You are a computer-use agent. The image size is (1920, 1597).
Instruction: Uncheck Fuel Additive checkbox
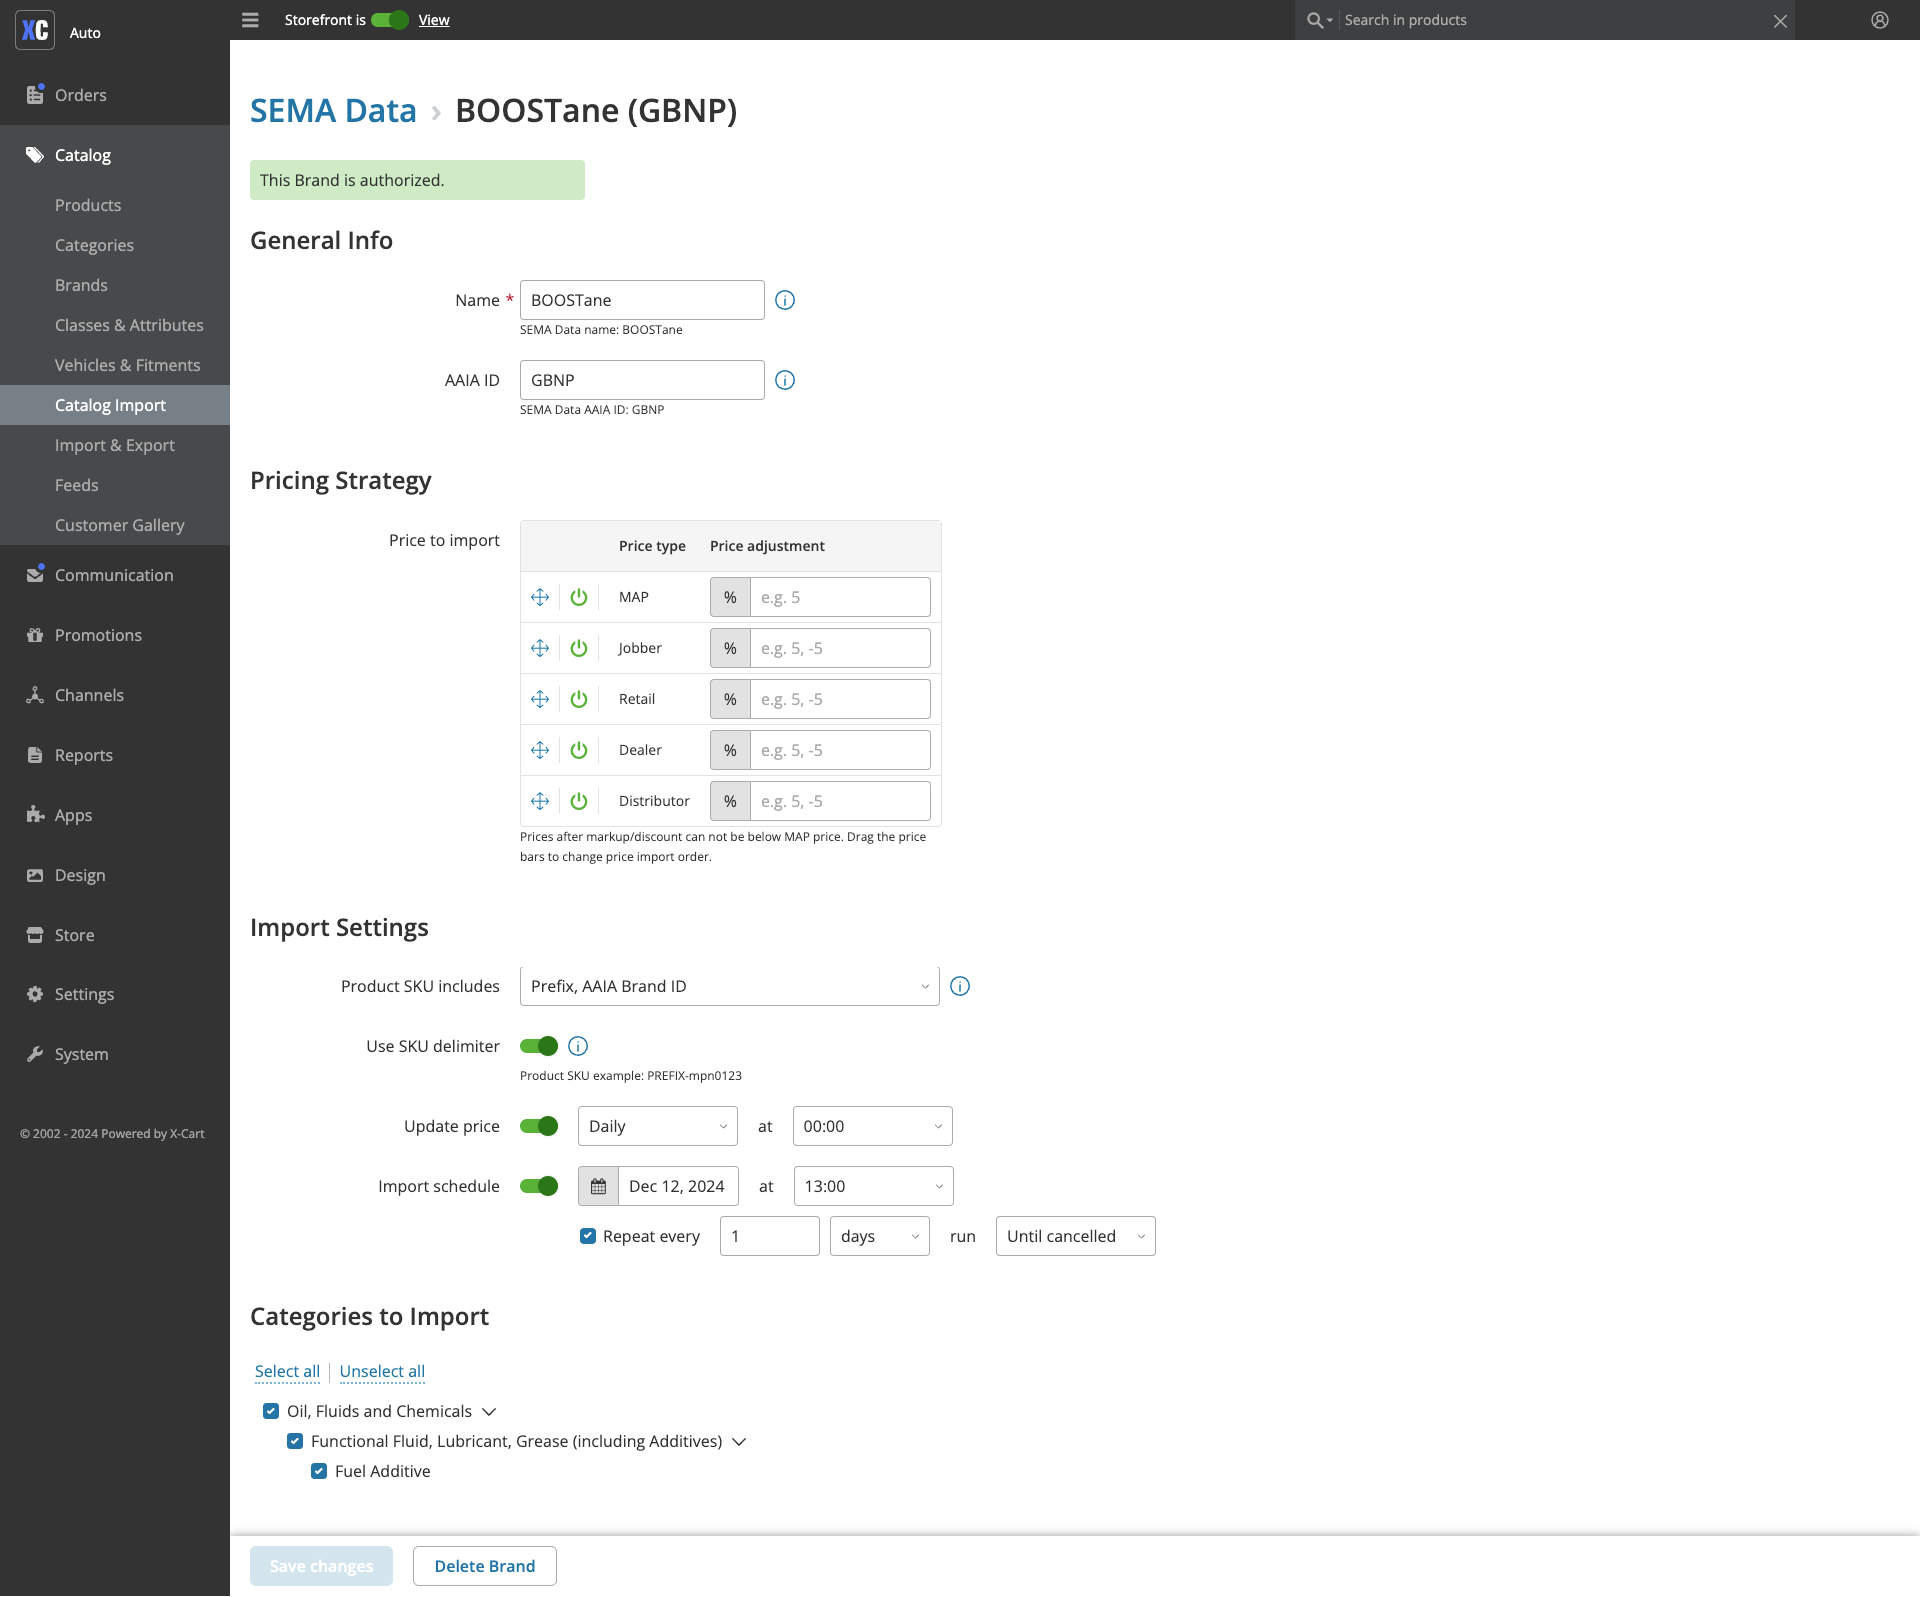click(319, 1471)
